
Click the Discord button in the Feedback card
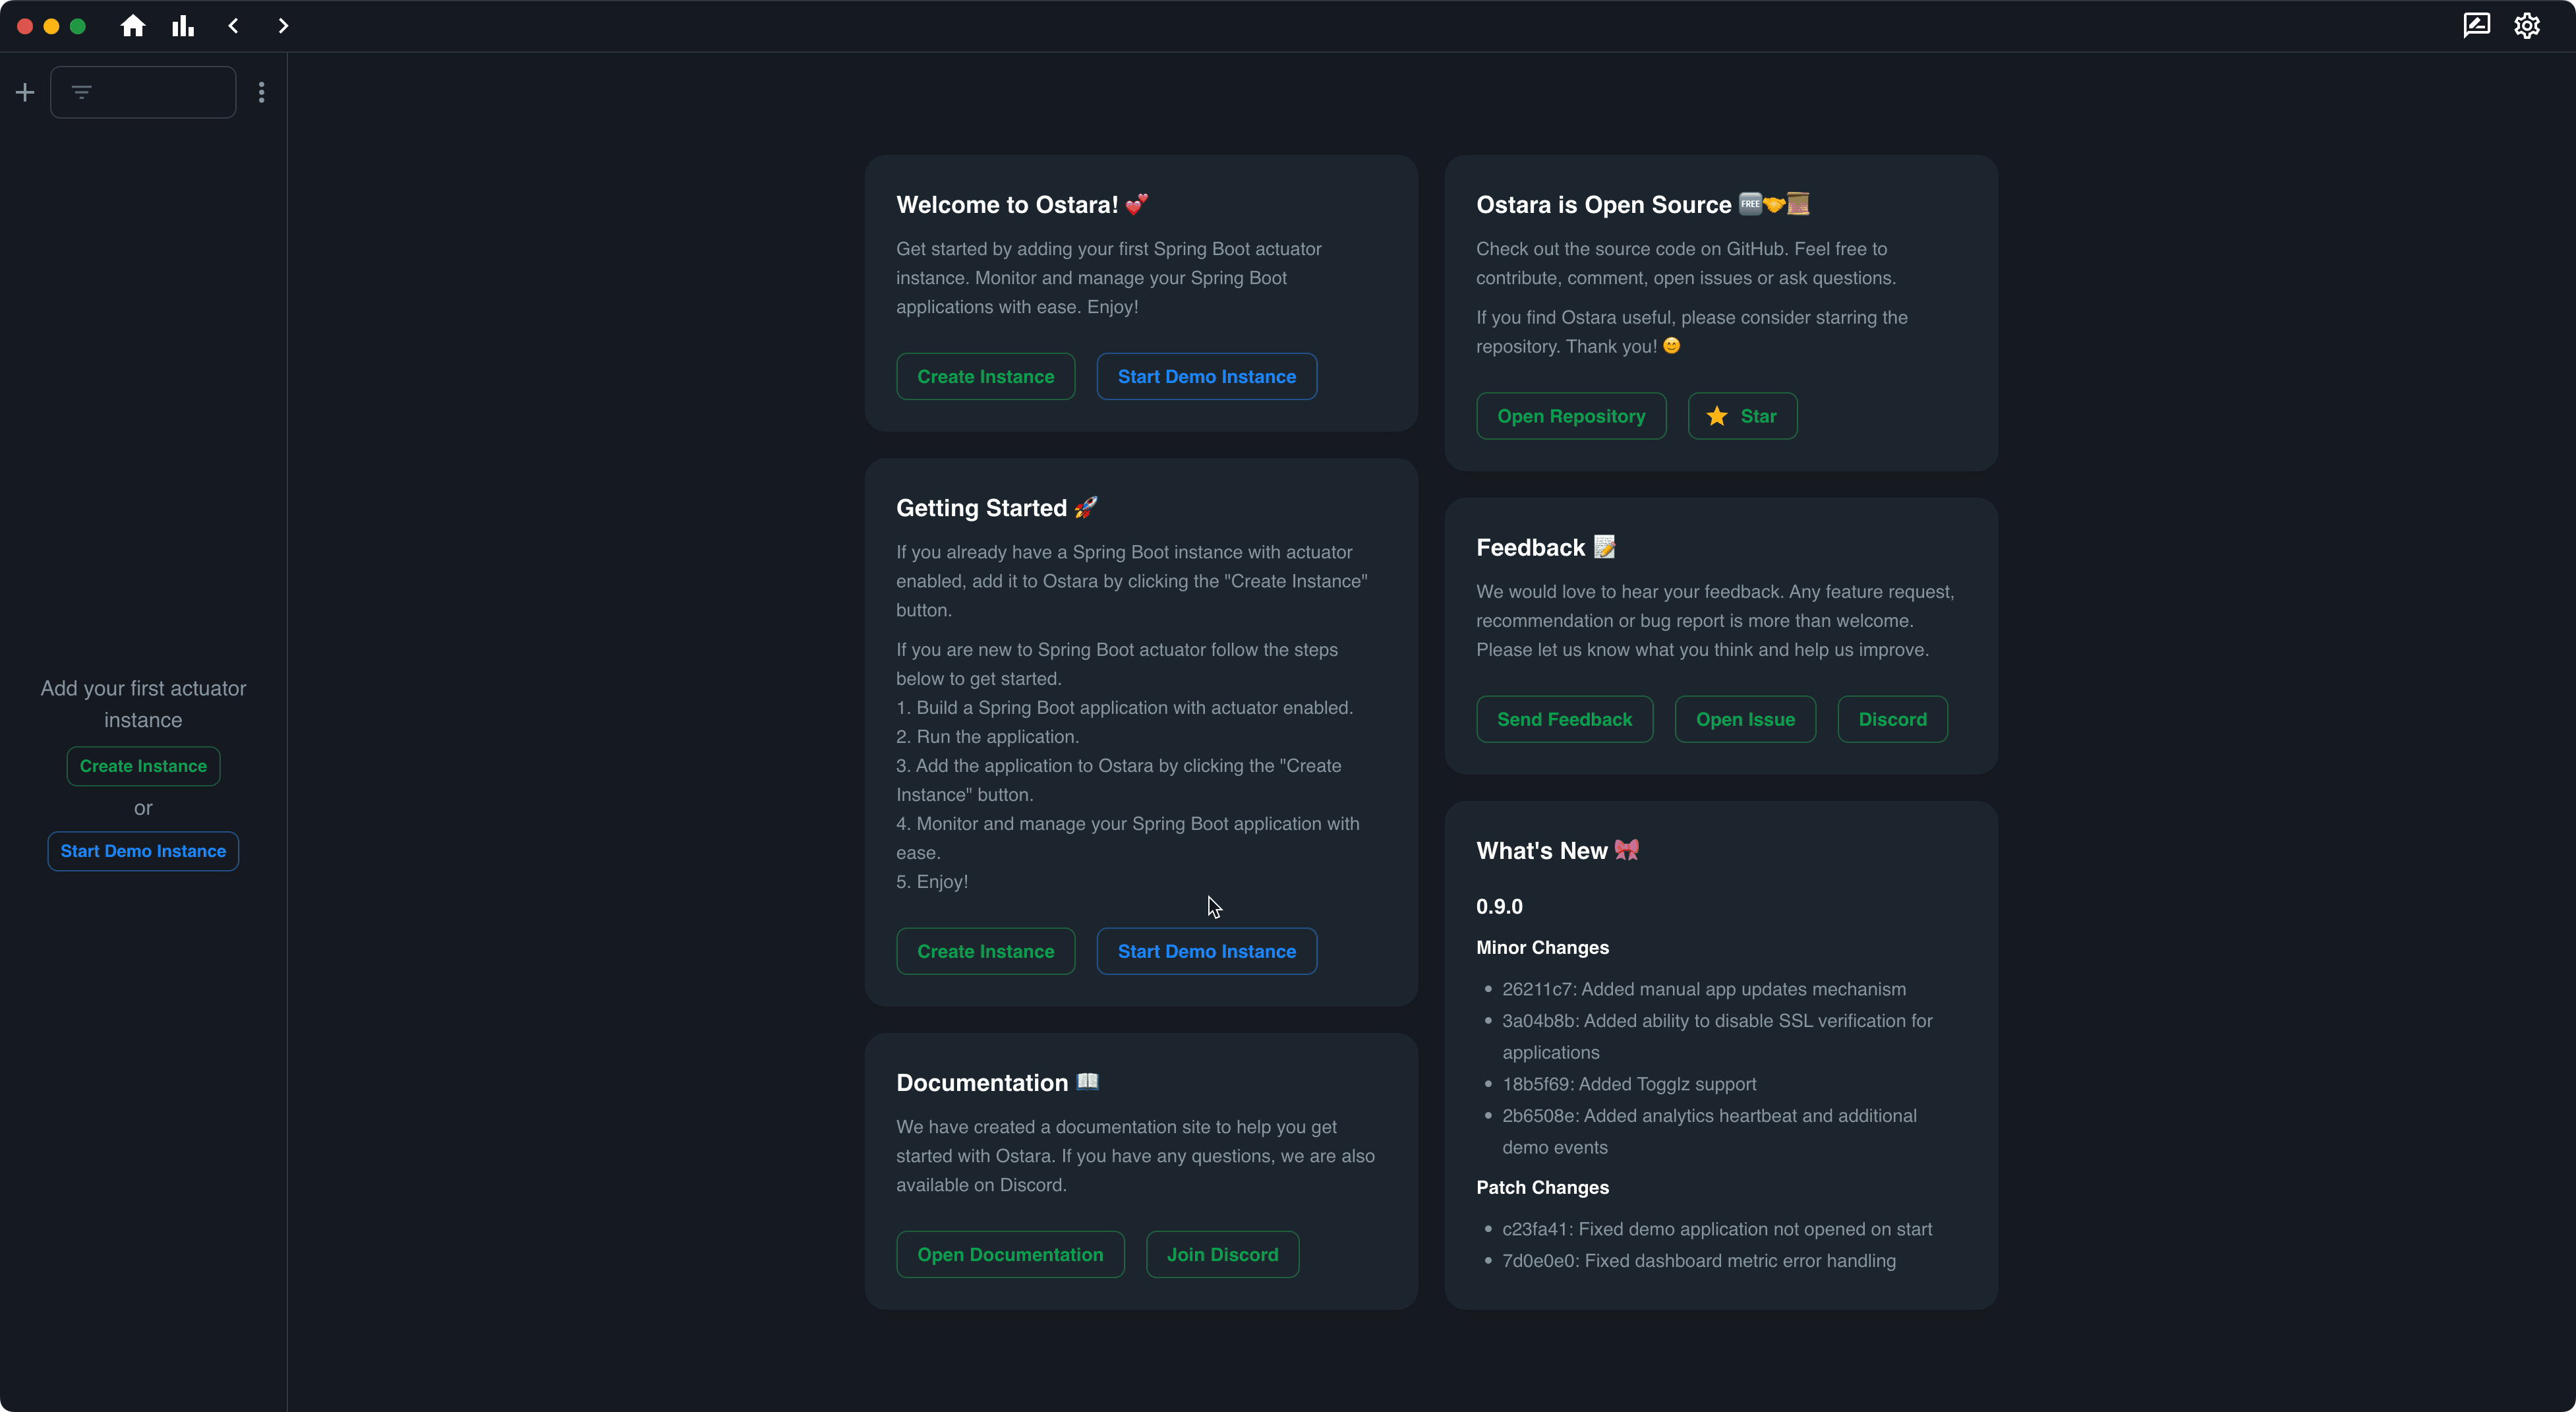point(1892,719)
